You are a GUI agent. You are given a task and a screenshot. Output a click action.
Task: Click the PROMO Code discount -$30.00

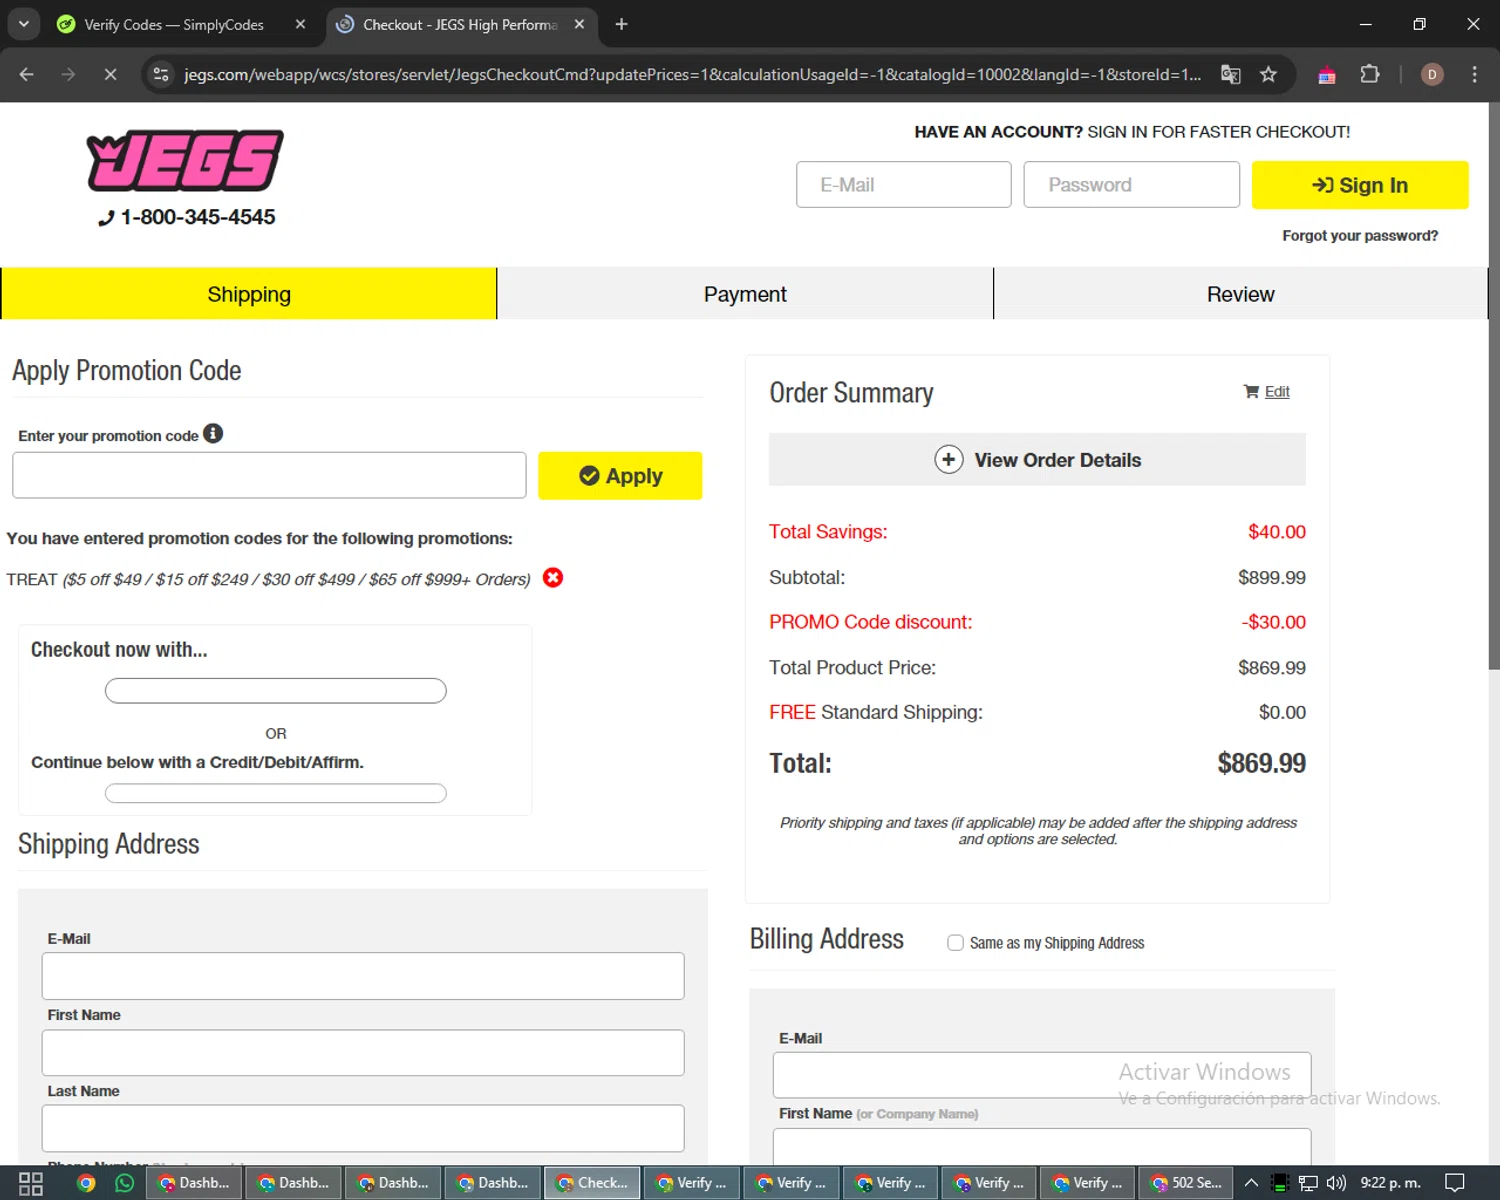click(1274, 622)
